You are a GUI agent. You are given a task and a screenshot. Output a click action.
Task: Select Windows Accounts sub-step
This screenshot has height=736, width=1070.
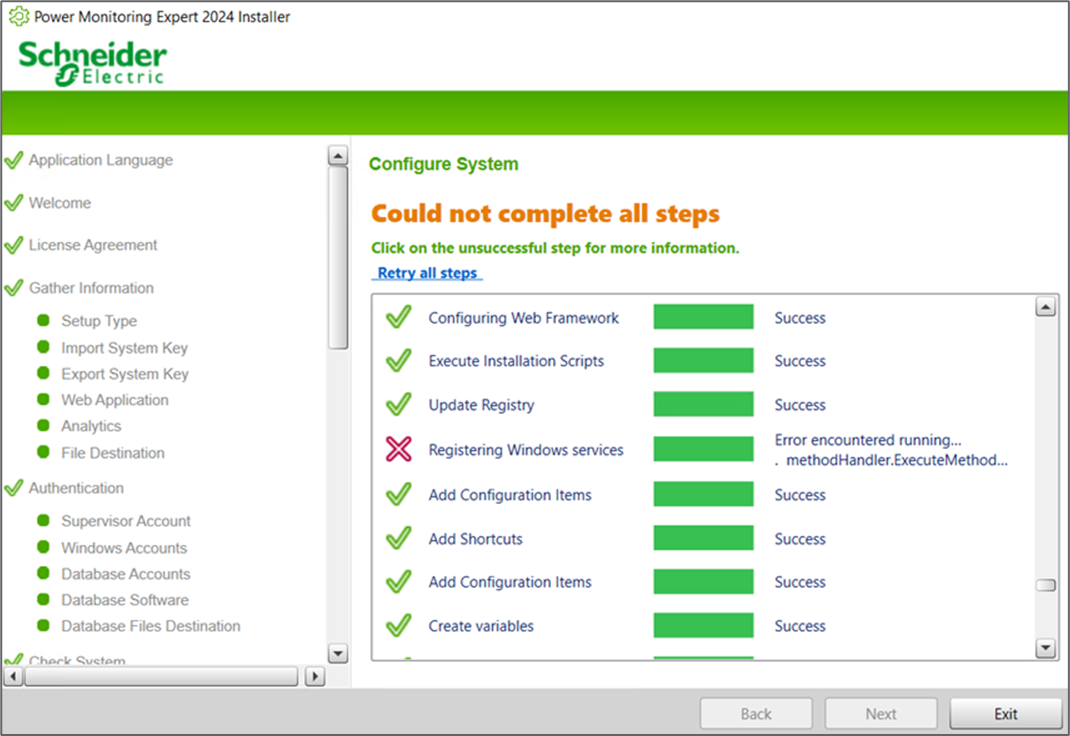tap(124, 548)
